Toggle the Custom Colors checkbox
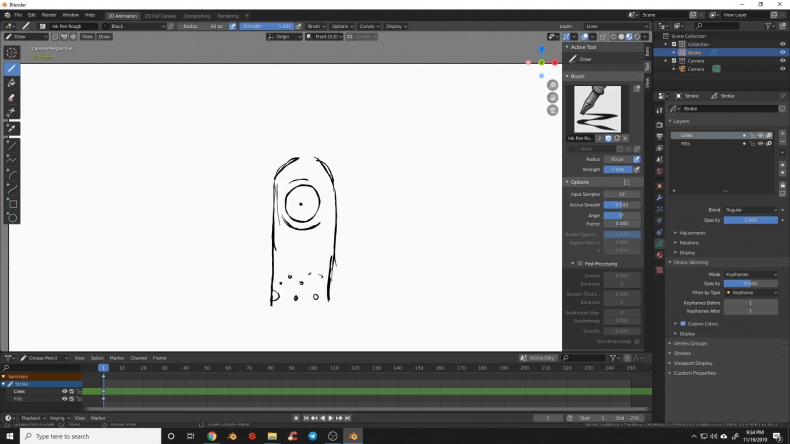The width and height of the screenshot is (790, 444). (683, 323)
